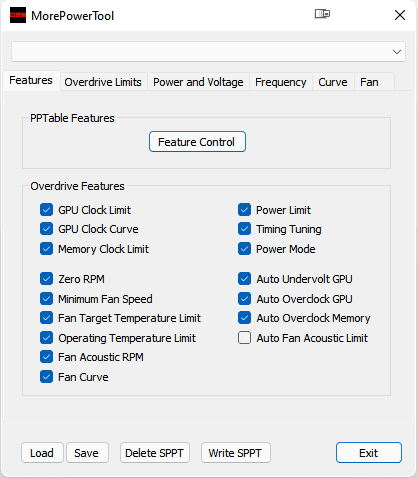Click the Load button

42,453
